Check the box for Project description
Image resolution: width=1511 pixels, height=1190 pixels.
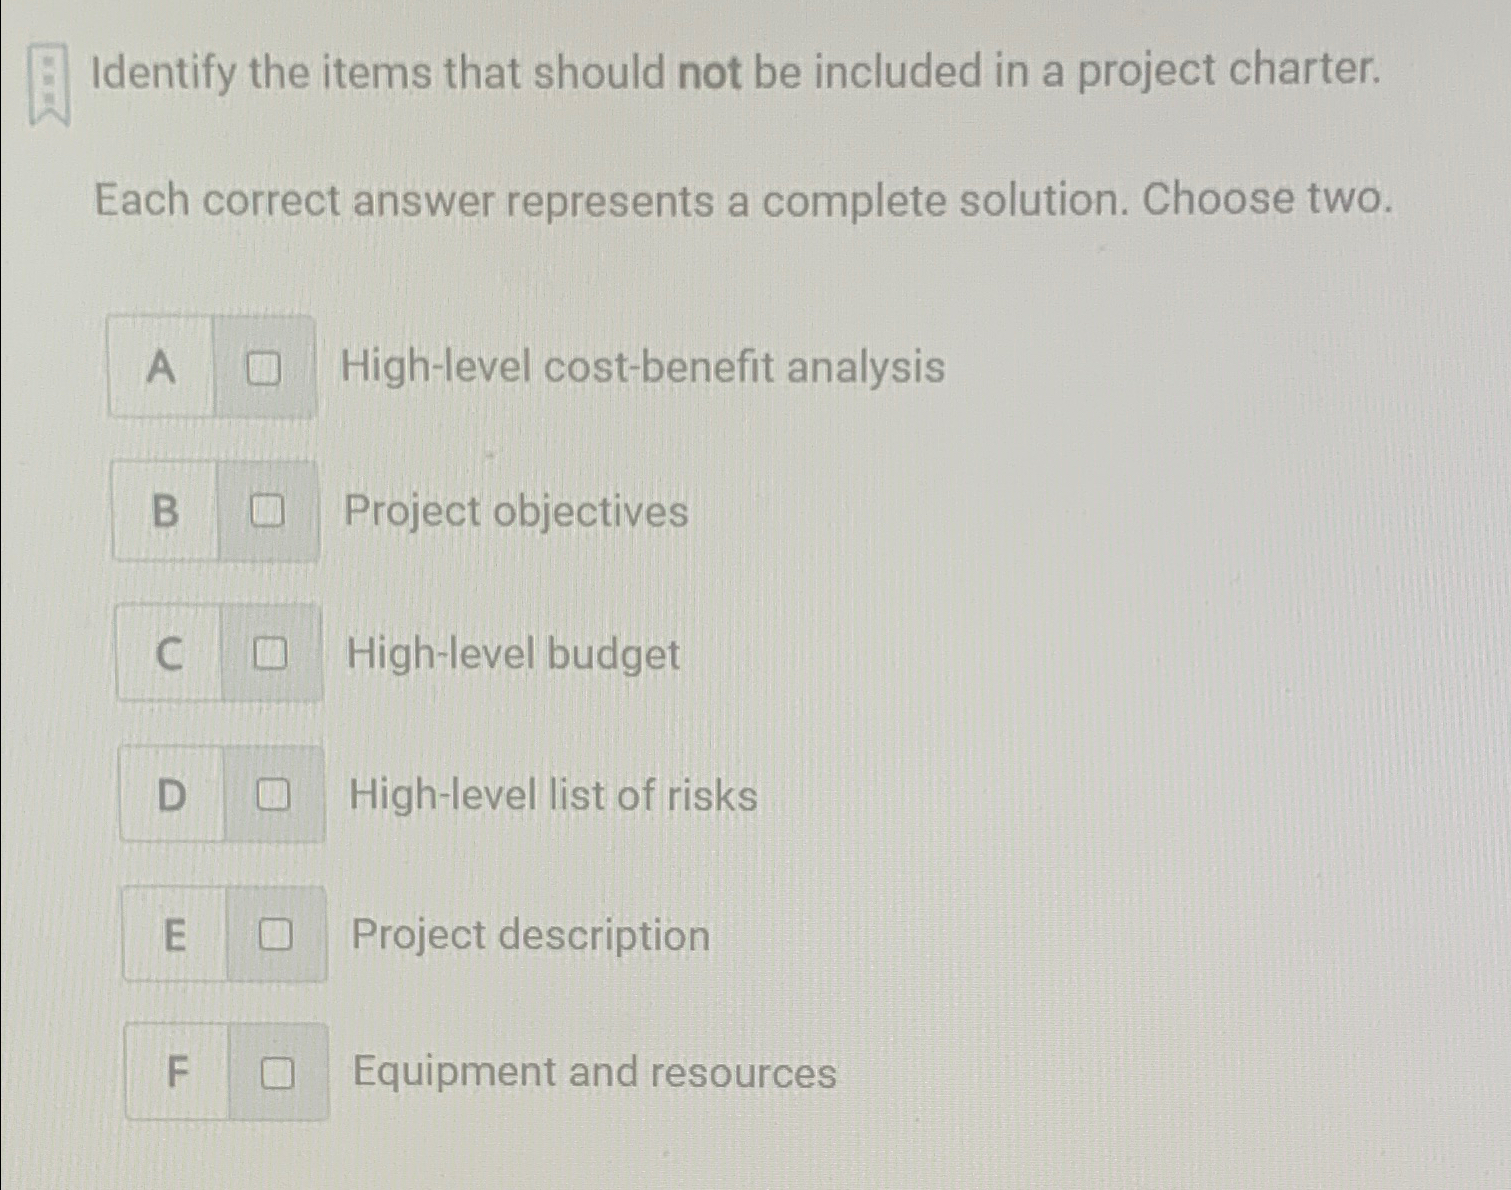tap(278, 934)
